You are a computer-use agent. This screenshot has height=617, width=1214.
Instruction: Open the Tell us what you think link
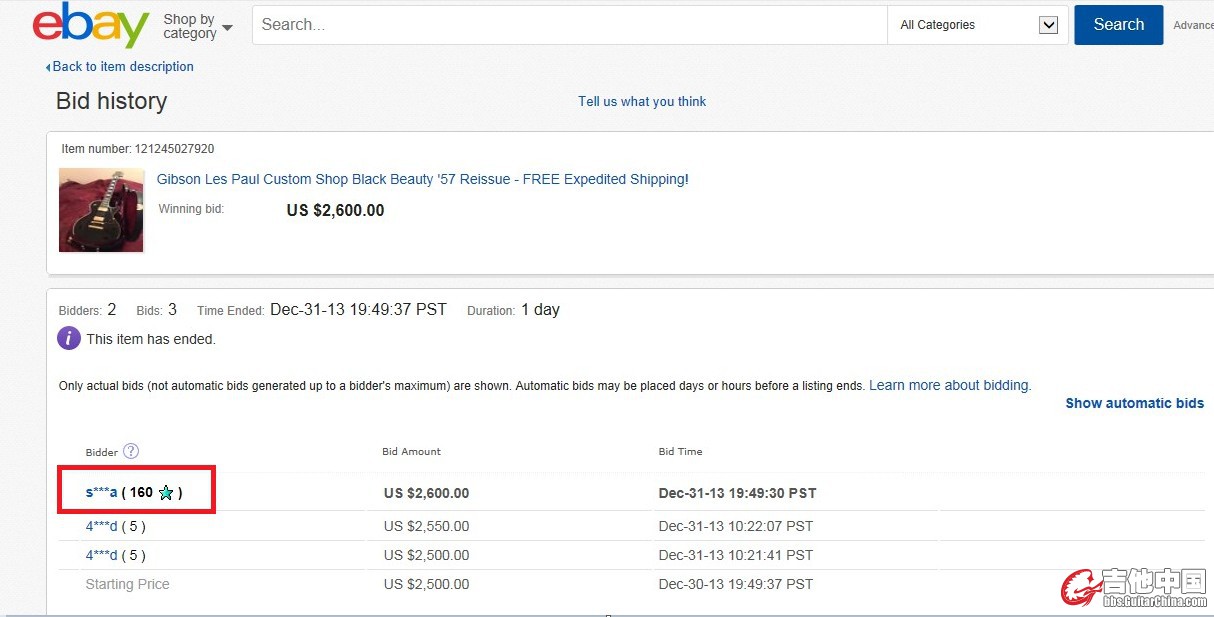[x=642, y=101]
